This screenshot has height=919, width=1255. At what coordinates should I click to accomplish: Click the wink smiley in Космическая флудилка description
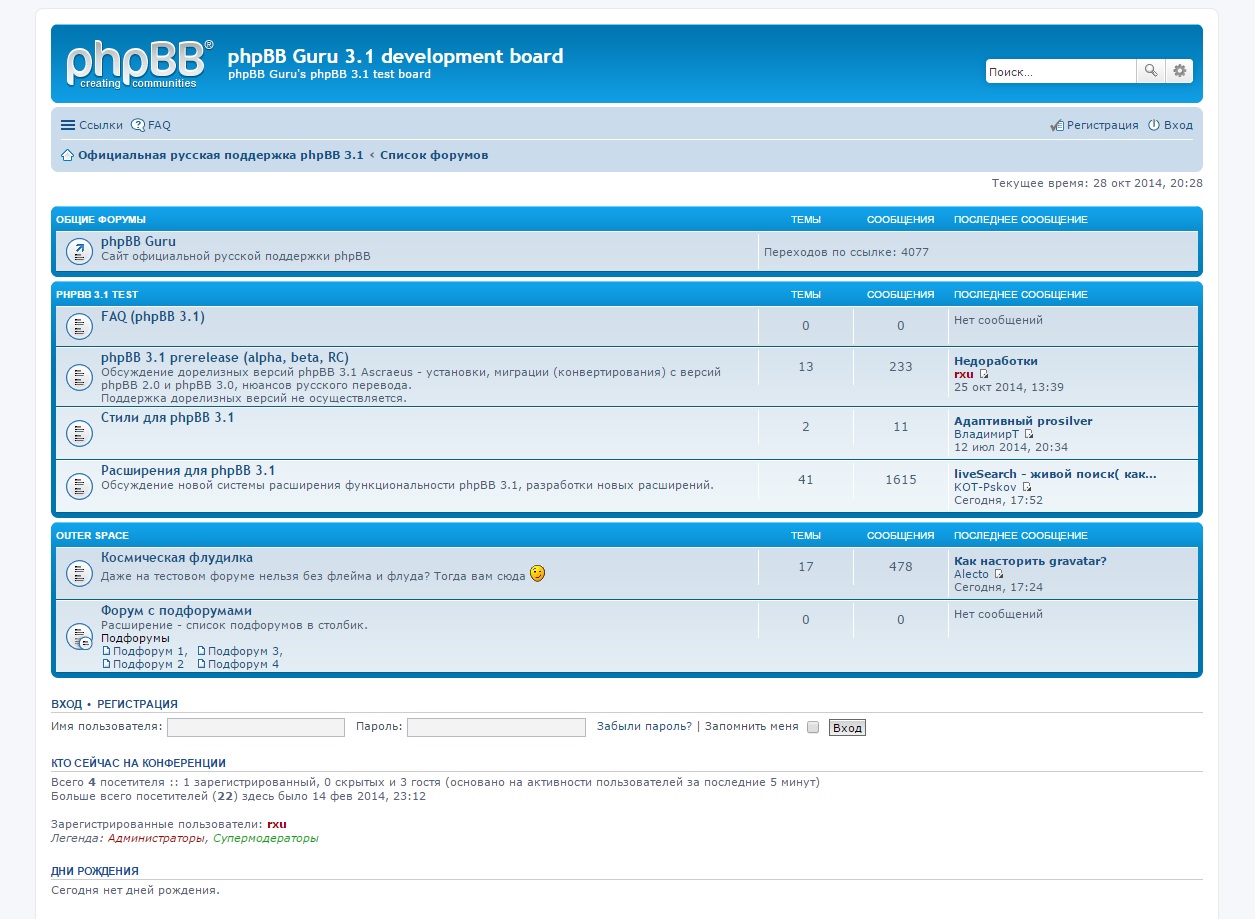click(x=538, y=574)
